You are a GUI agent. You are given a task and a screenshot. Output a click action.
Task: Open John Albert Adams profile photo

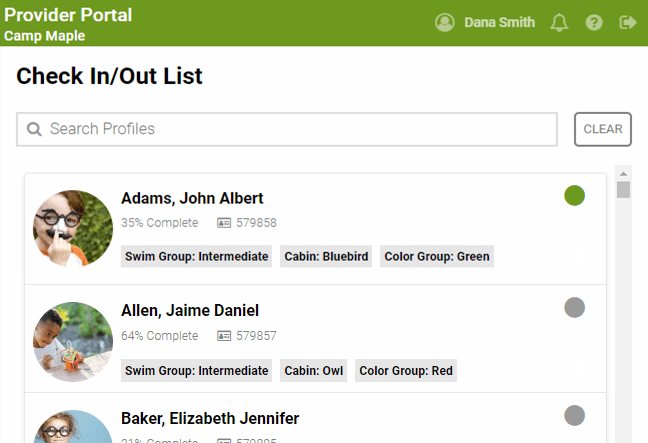[73, 229]
